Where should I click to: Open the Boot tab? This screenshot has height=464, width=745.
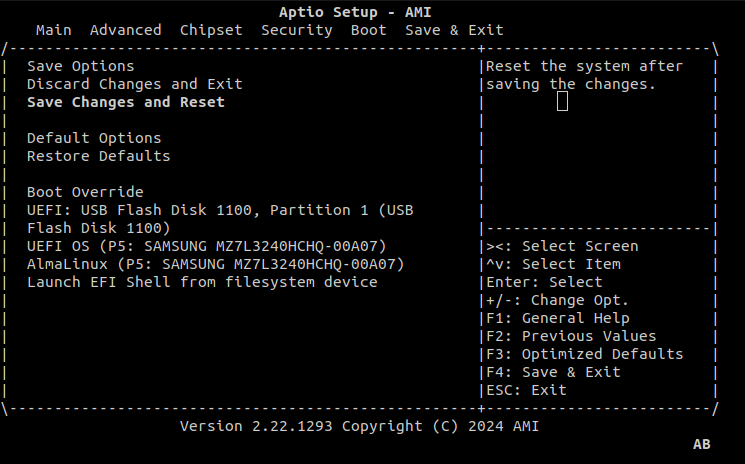[368, 30]
